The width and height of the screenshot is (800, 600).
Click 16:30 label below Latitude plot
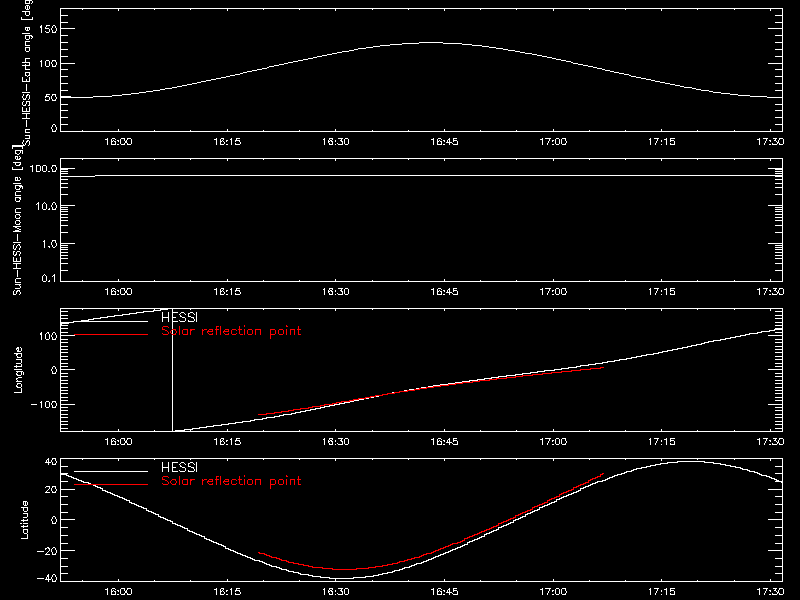(336, 592)
